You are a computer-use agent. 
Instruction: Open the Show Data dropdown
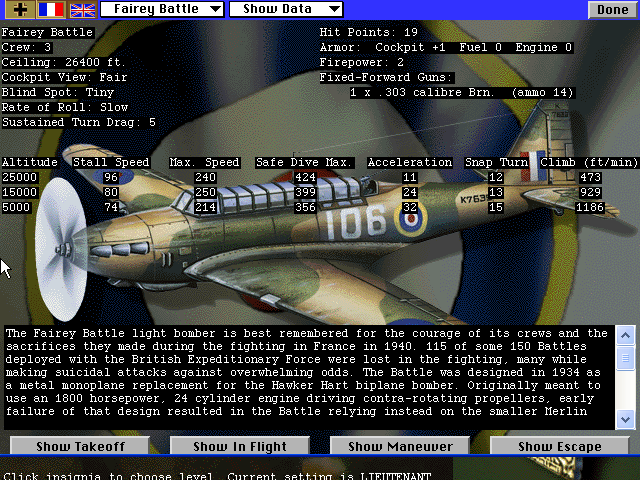[286, 9]
